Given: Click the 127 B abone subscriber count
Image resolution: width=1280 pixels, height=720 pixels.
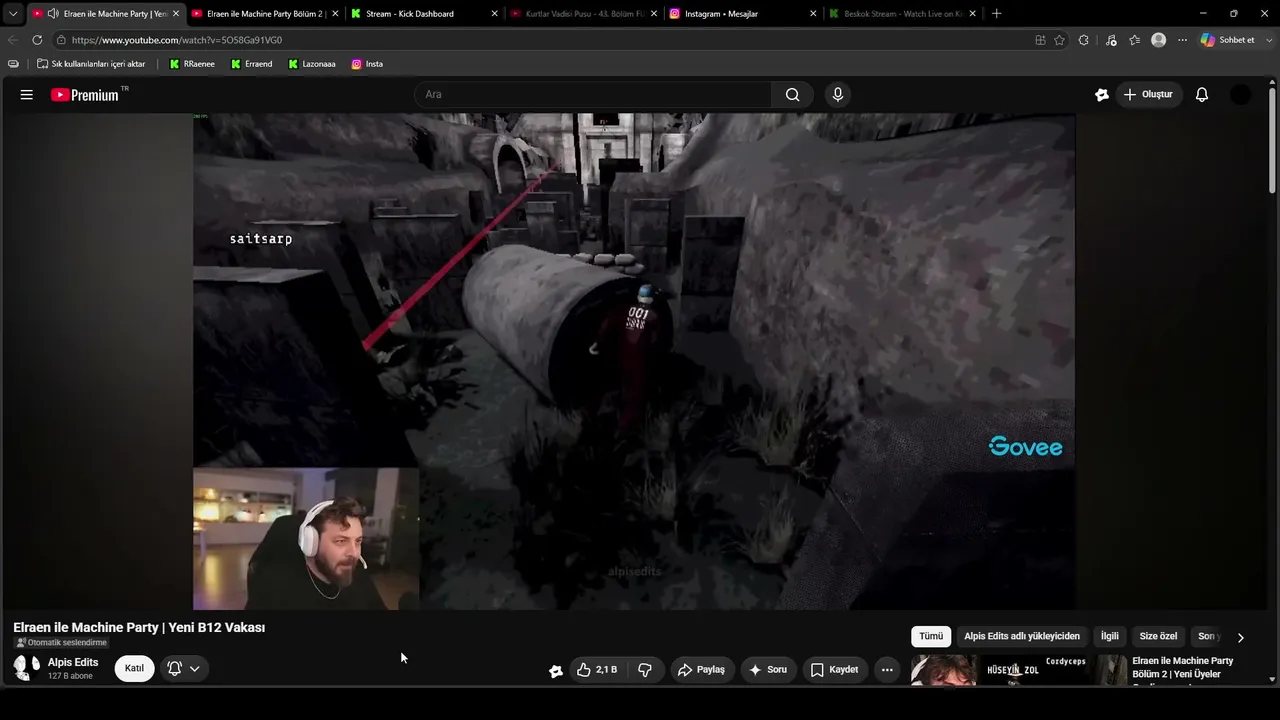Looking at the screenshot, I should pyautogui.click(x=70, y=676).
